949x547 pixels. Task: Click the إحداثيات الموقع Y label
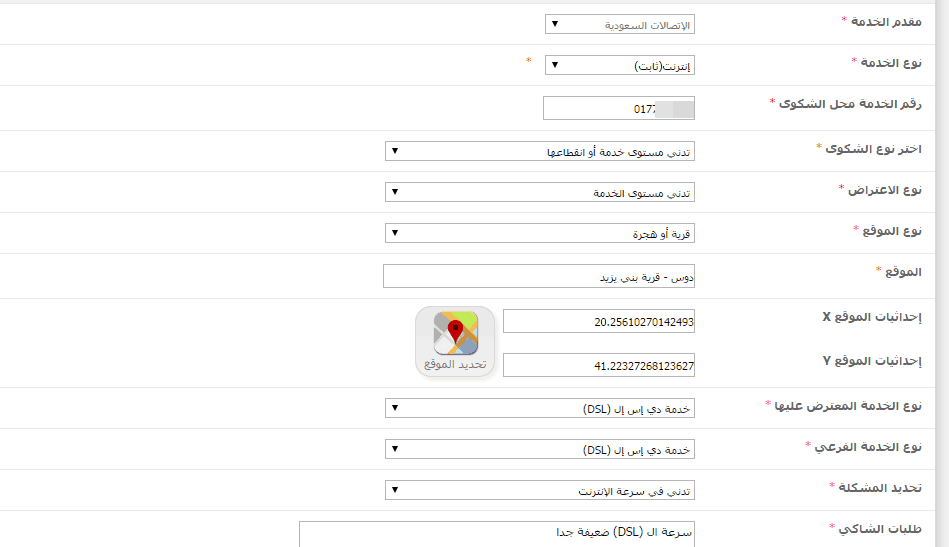[x=871, y=361]
